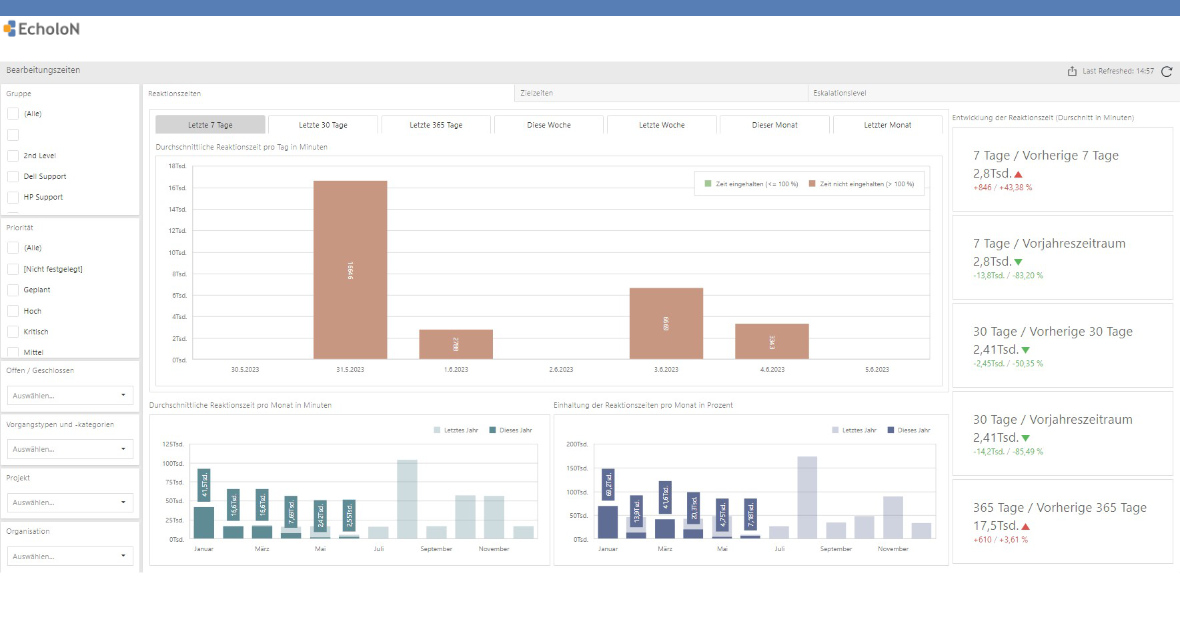Click Letztes Jahr legend swatch in monthly minutes chart
The image size is (1180, 634).
pyautogui.click(x=437, y=430)
